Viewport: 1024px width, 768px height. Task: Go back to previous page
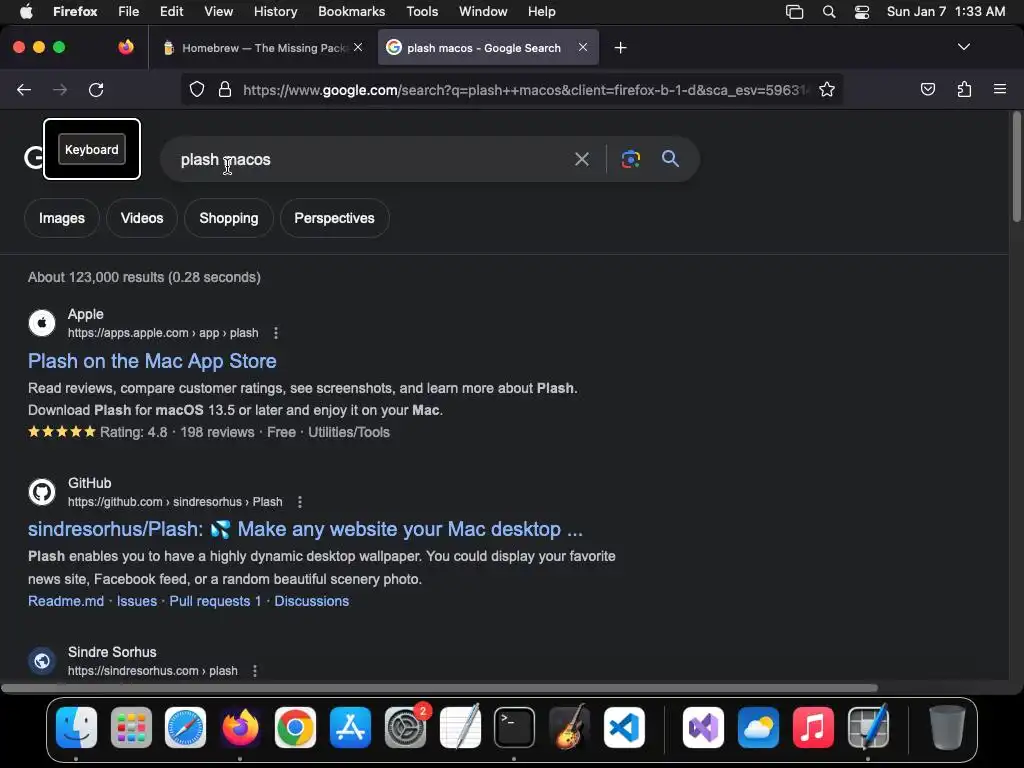24,89
